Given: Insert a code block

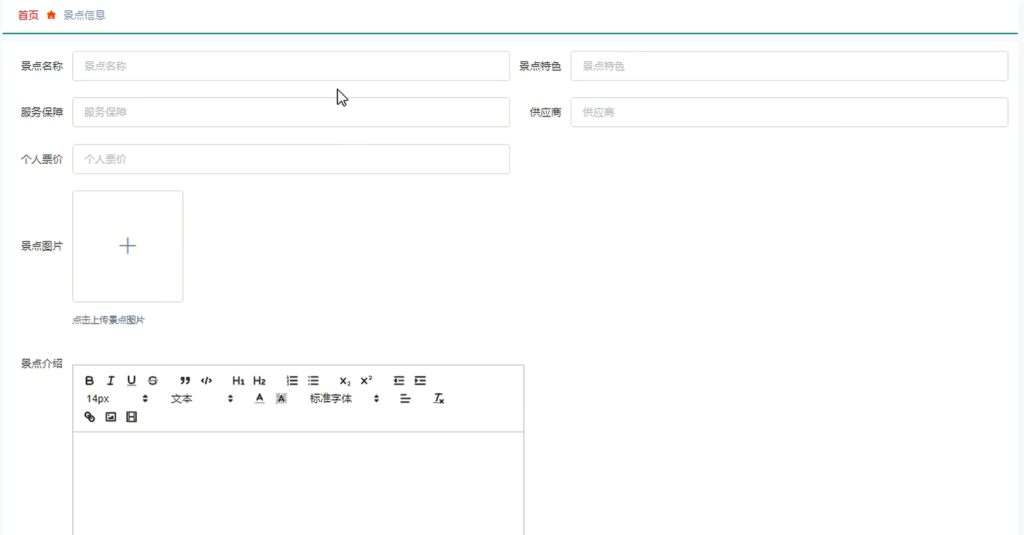Looking at the screenshot, I should click(x=206, y=381).
